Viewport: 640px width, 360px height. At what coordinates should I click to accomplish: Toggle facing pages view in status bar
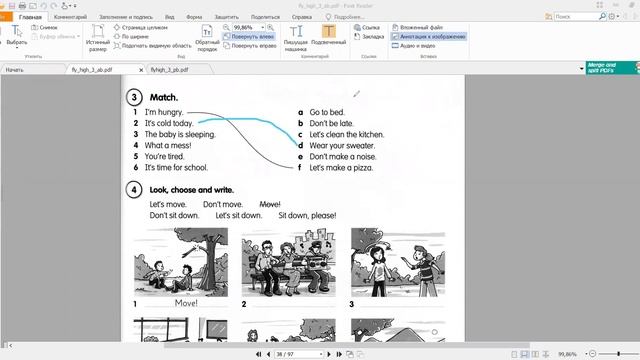point(535,354)
